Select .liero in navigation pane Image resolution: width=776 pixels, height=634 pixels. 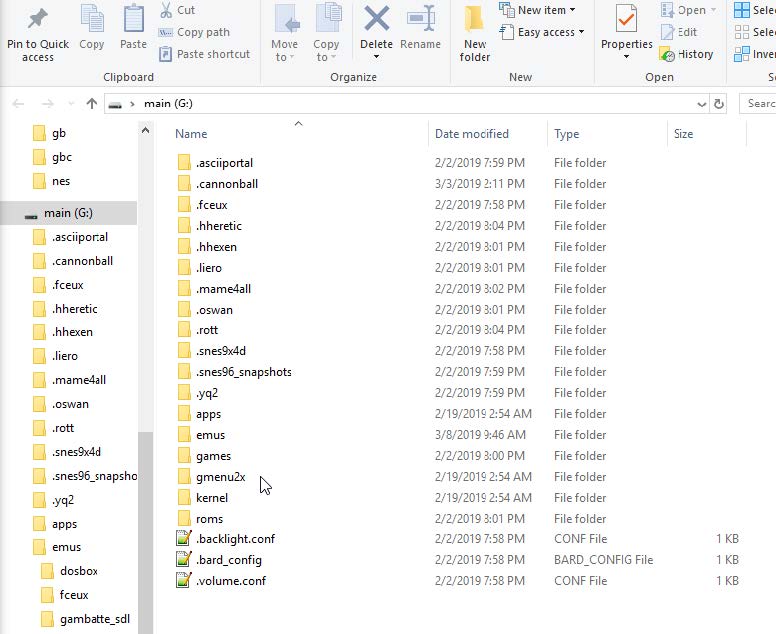tap(65, 356)
